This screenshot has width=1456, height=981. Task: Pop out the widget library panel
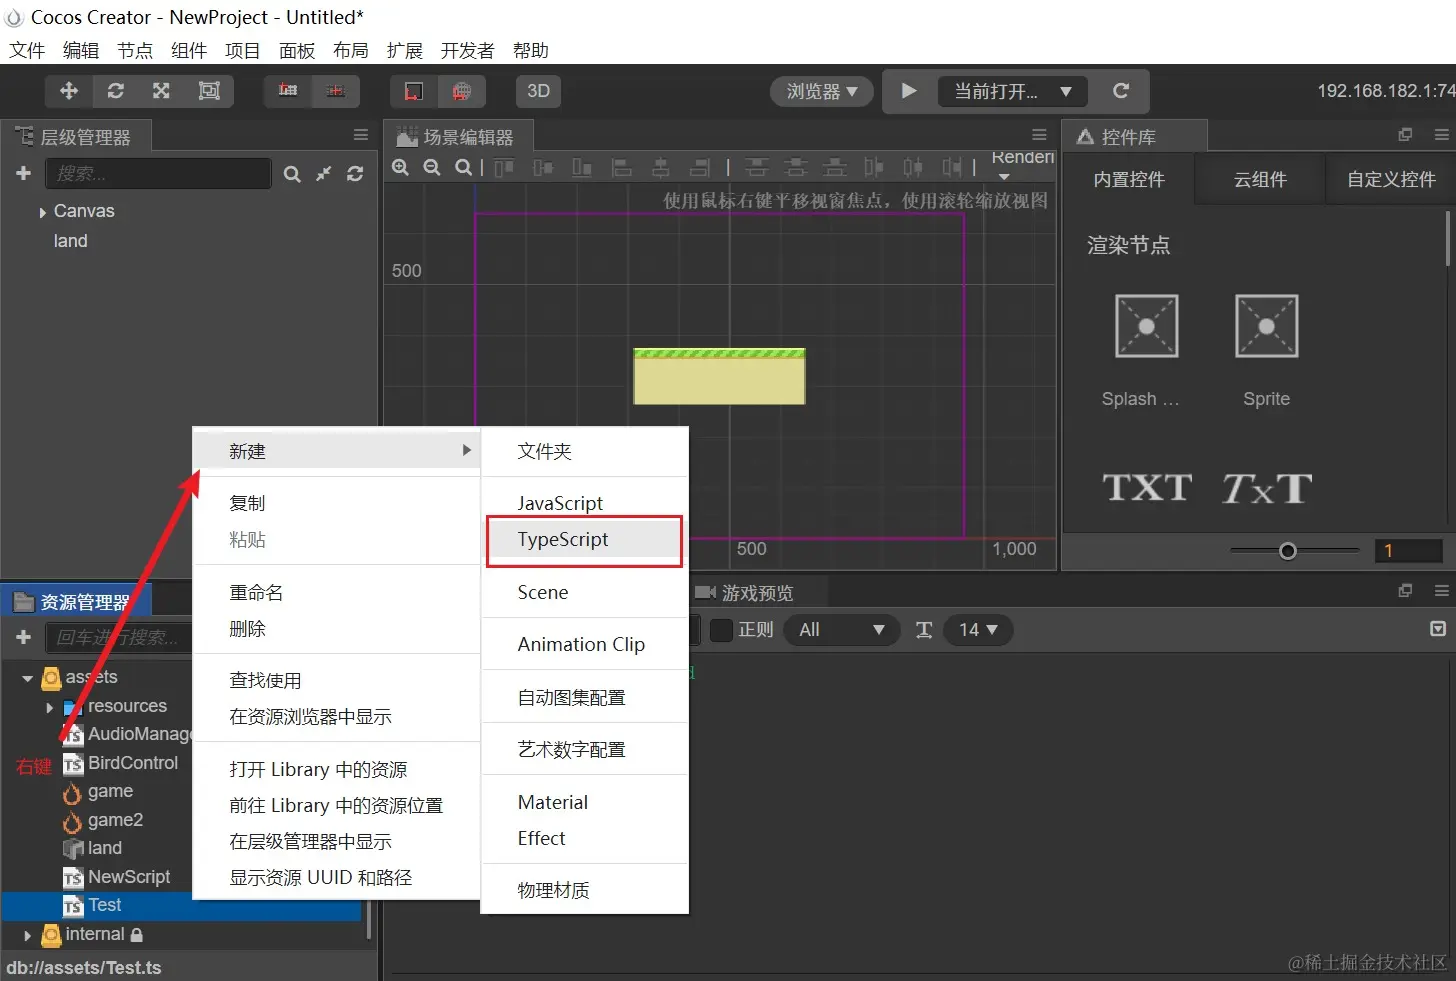coord(1405,135)
